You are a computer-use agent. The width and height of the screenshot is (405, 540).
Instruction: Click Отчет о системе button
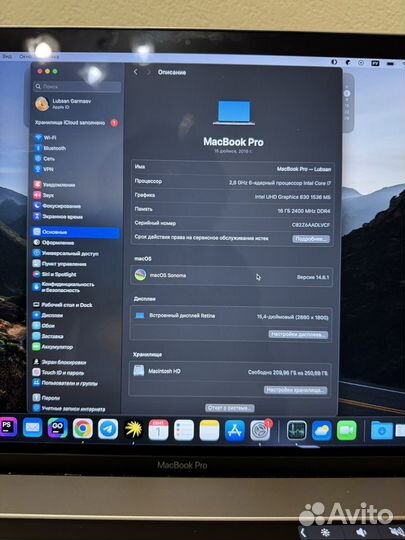(230, 408)
